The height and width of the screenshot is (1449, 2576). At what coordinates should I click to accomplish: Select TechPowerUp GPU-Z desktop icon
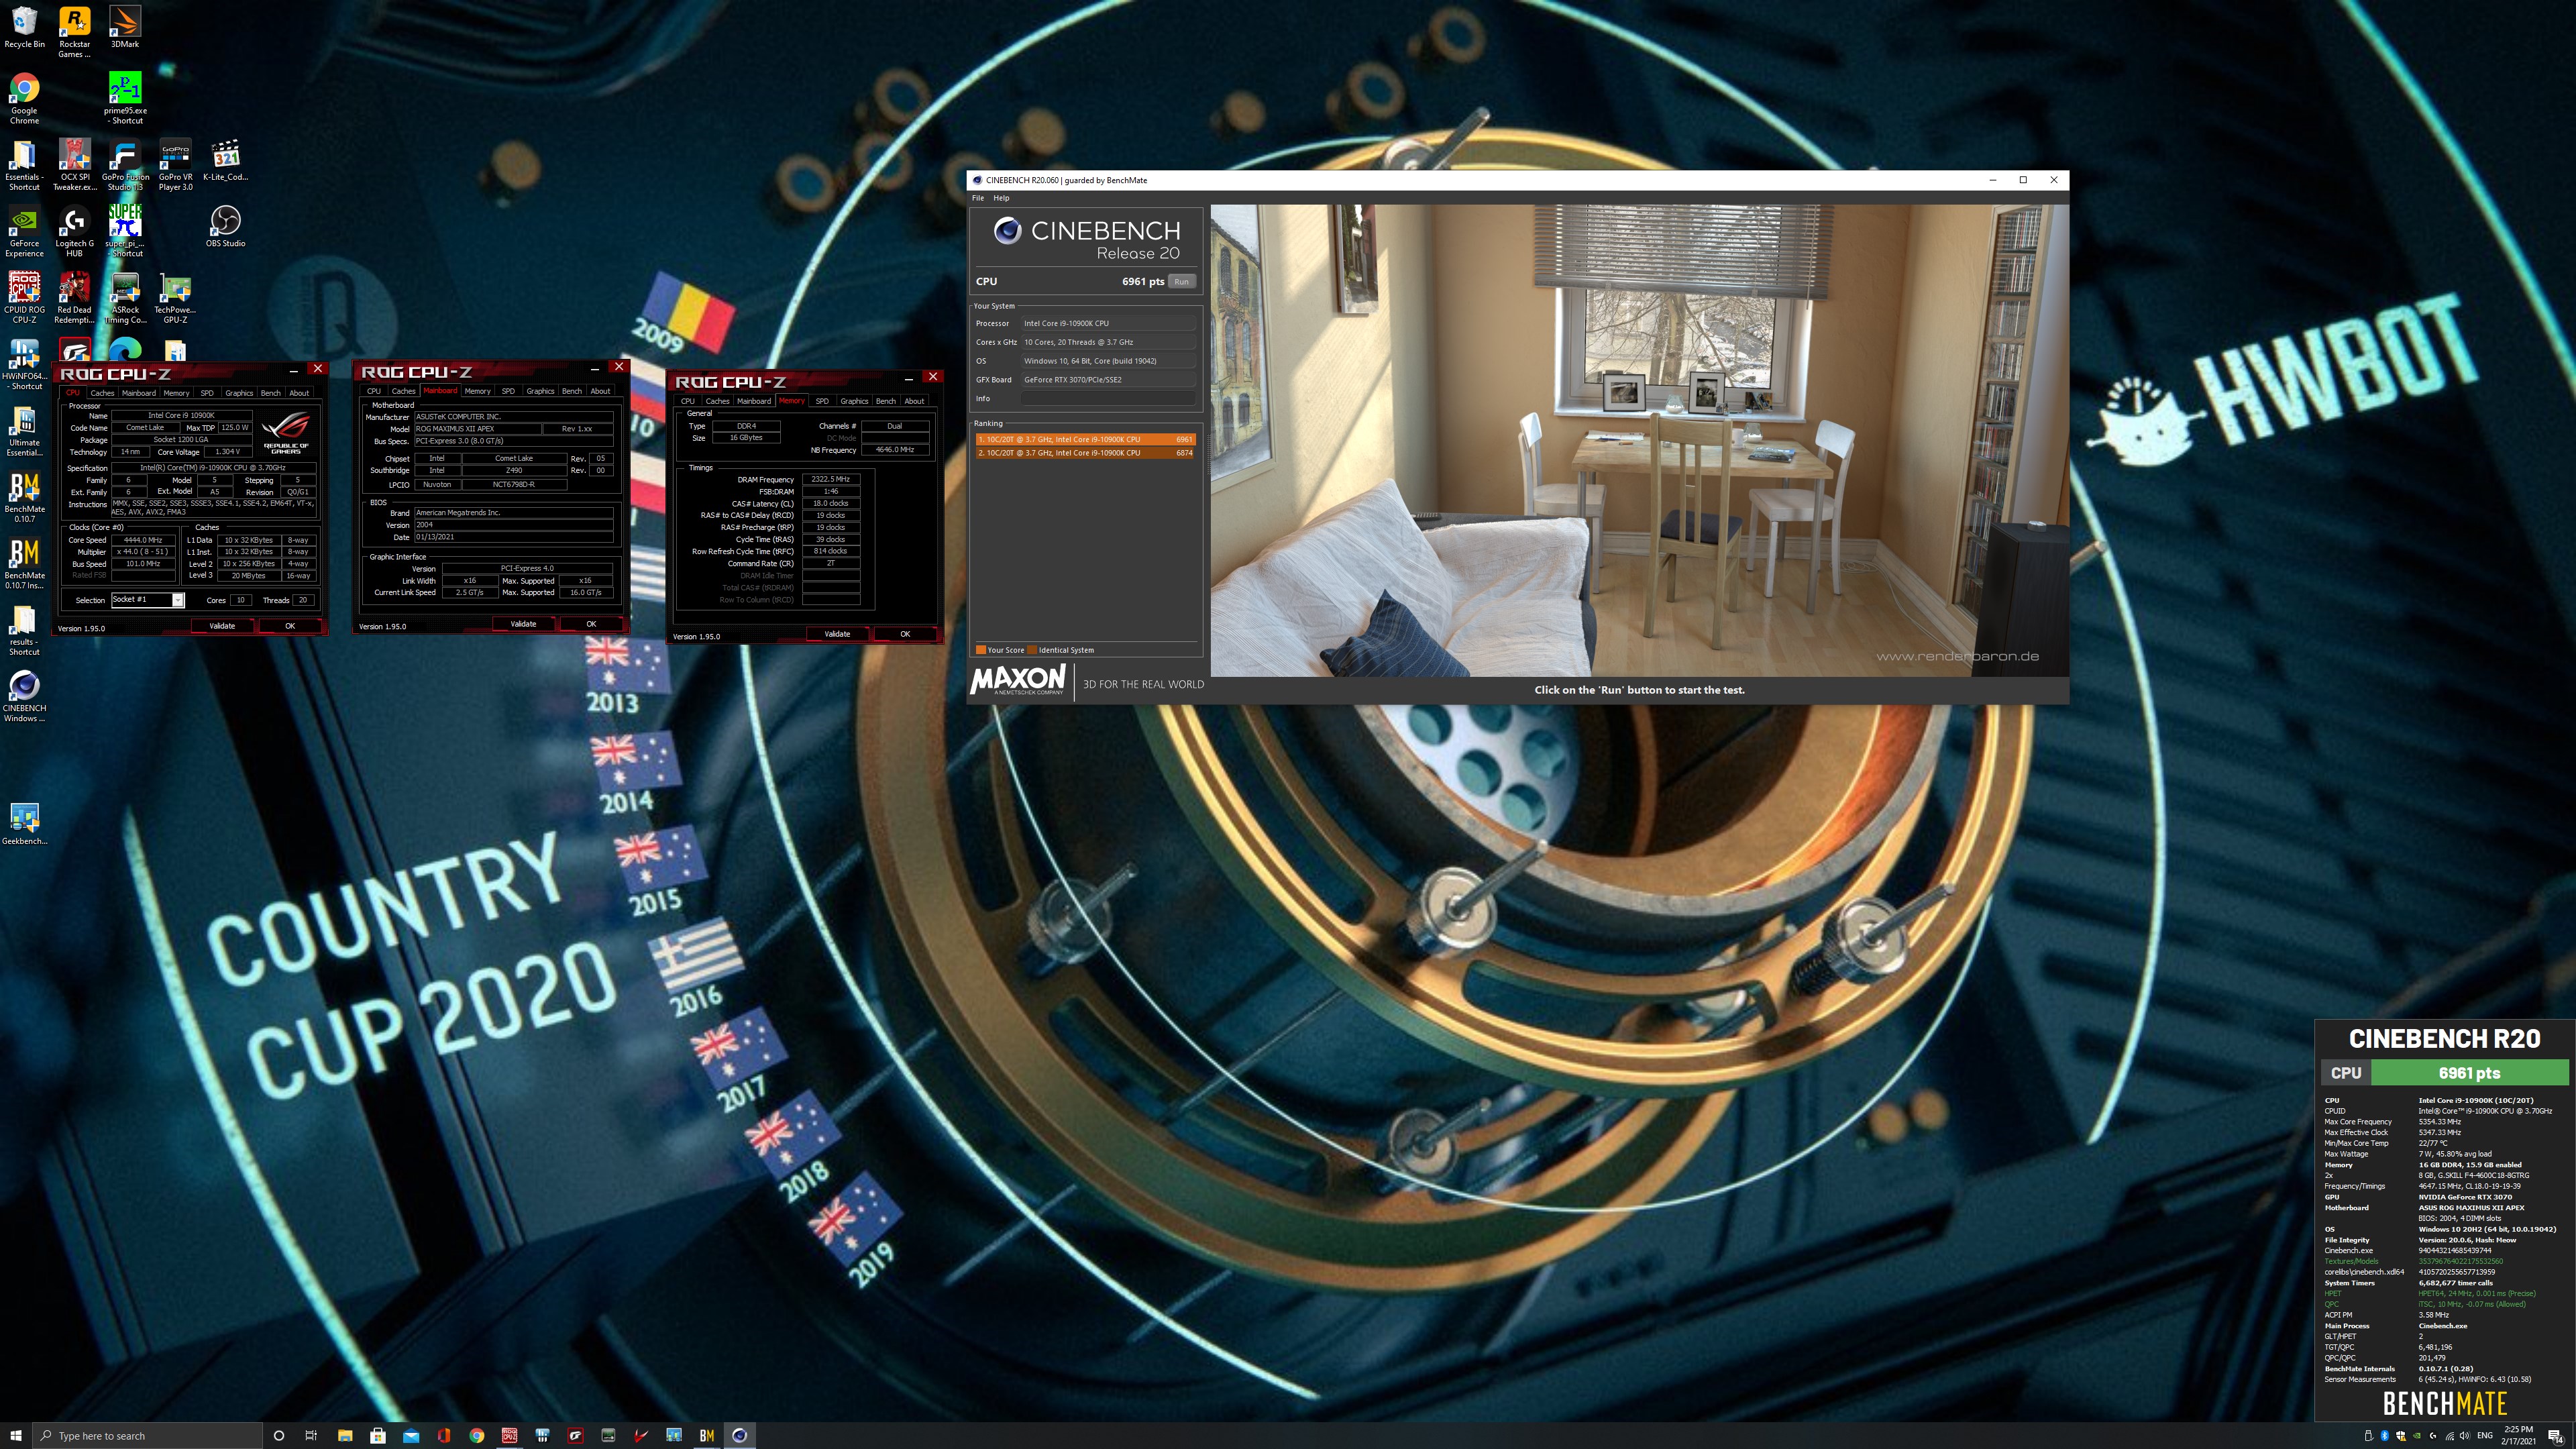(175, 297)
